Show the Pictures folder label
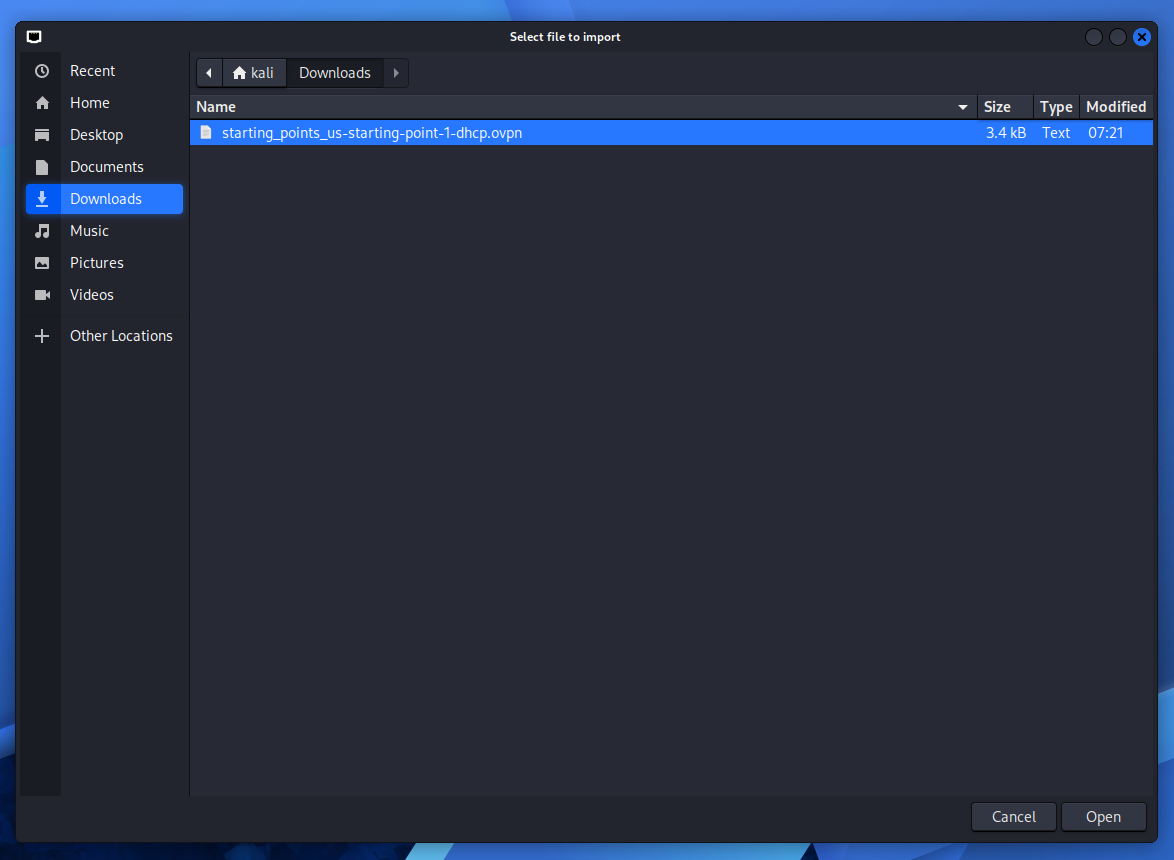Image resolution: width=1174 pixels, height=860 pixels. [97, 263]
